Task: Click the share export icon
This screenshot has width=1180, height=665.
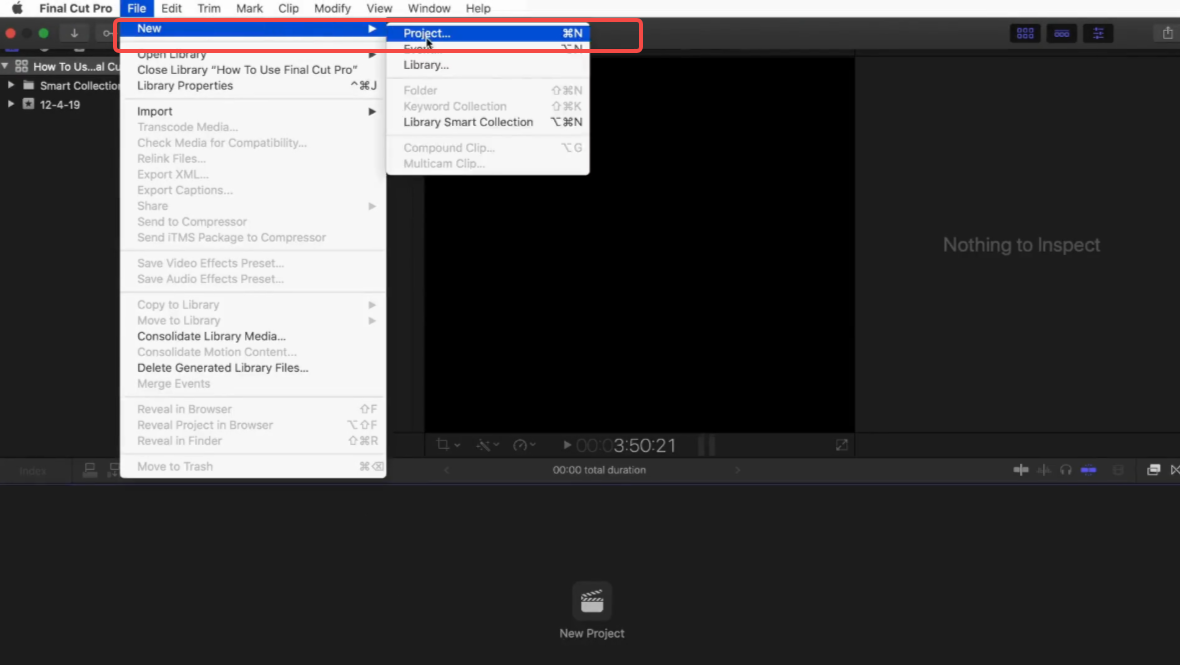Action: (x=1167, y=33)
